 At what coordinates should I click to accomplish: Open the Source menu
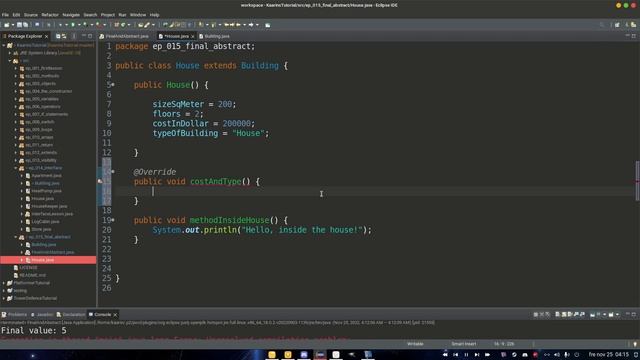click(x=31, y=15)
